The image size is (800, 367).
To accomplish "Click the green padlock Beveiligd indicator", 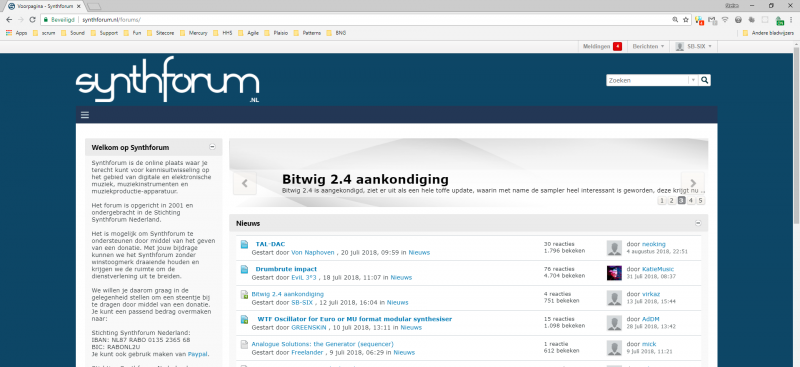I will (x=60, y=19).
